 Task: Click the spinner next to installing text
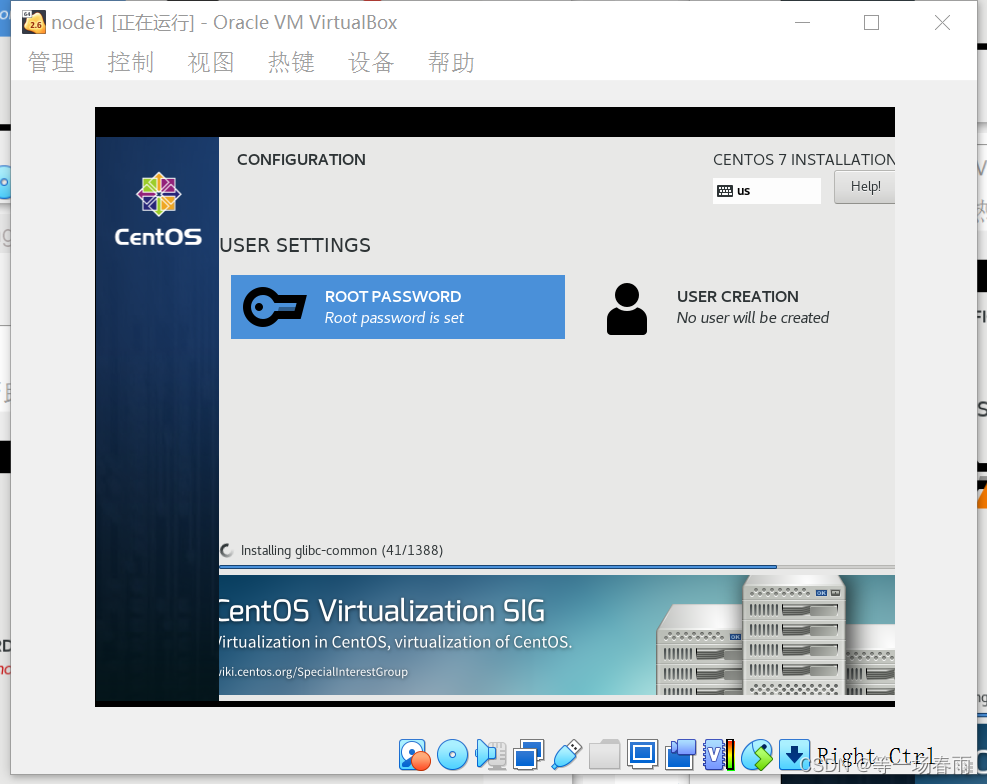227,551
